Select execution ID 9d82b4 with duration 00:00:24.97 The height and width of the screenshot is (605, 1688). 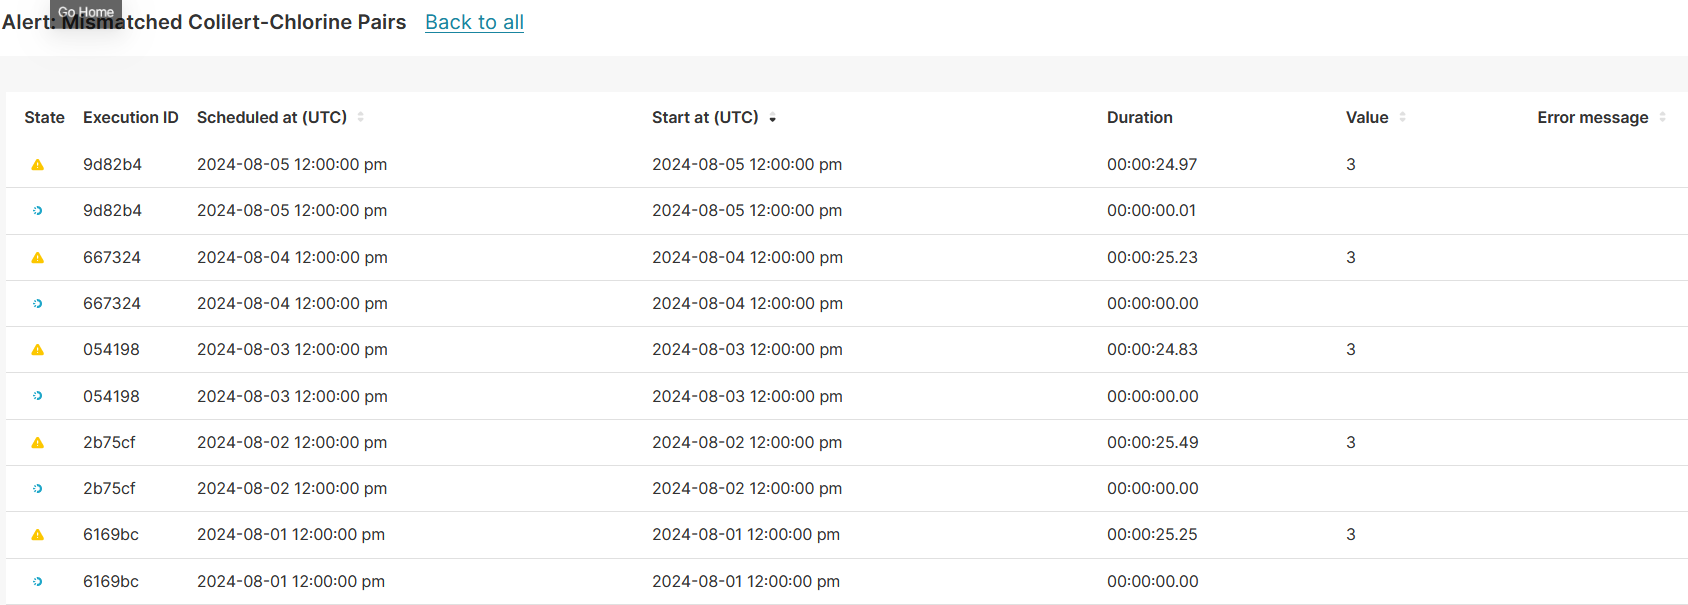click(112, 164)
